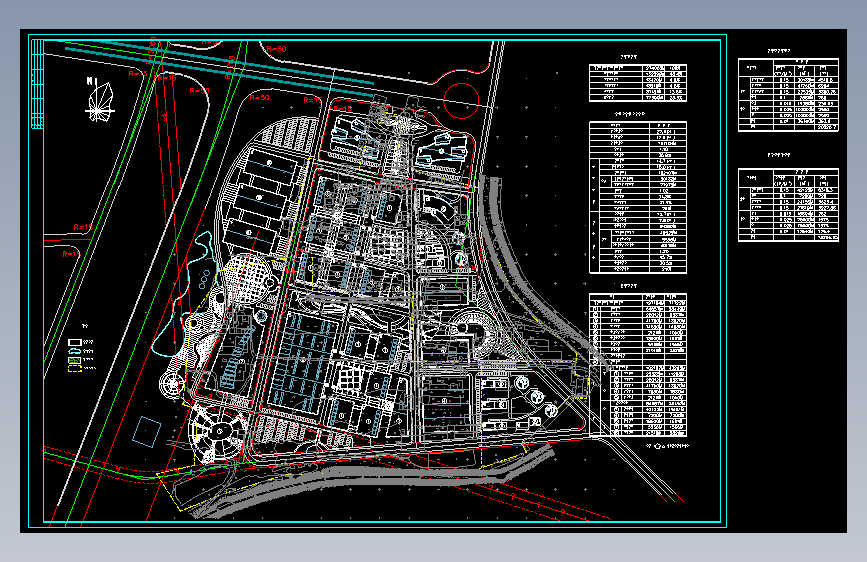Select the large bottom data table in the middle column
The height and width of the screenshot is (562, 867).
tap(638, 365)
